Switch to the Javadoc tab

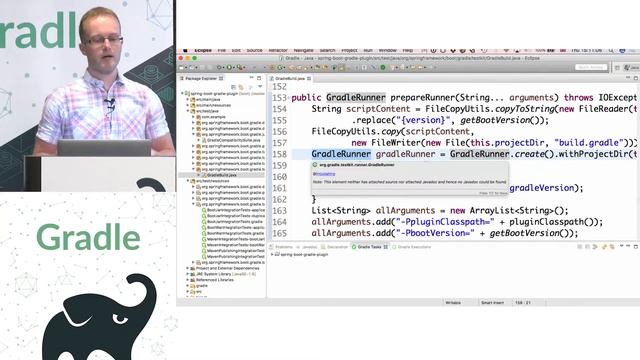[307, 247]
